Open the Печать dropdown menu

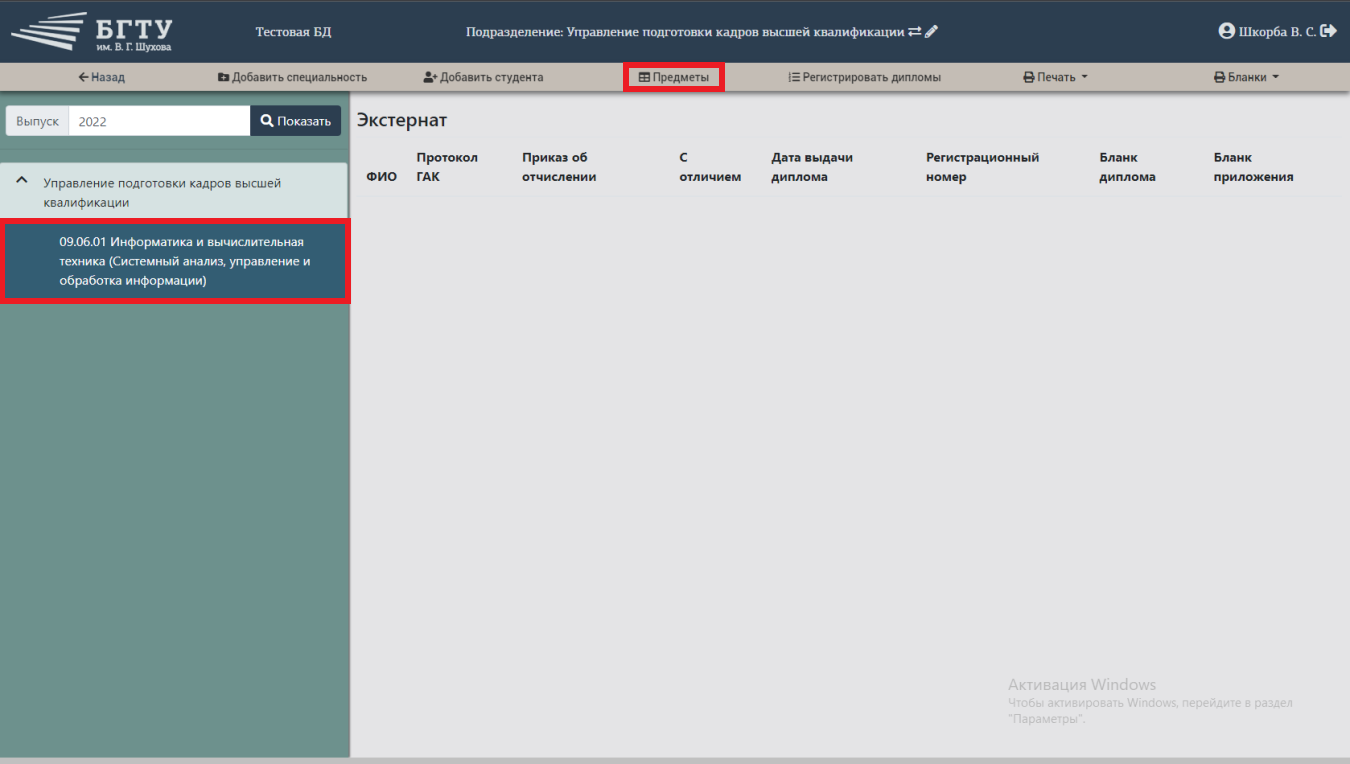coord(1055,77)
